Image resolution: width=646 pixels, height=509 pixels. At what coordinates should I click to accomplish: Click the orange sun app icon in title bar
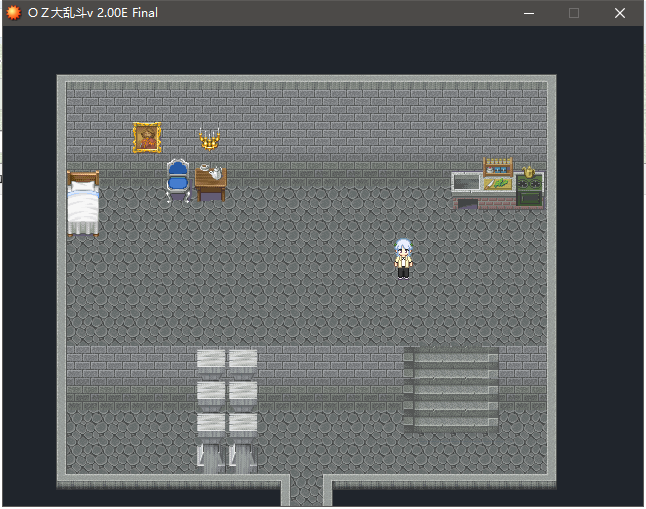click(x=14, y=13)
